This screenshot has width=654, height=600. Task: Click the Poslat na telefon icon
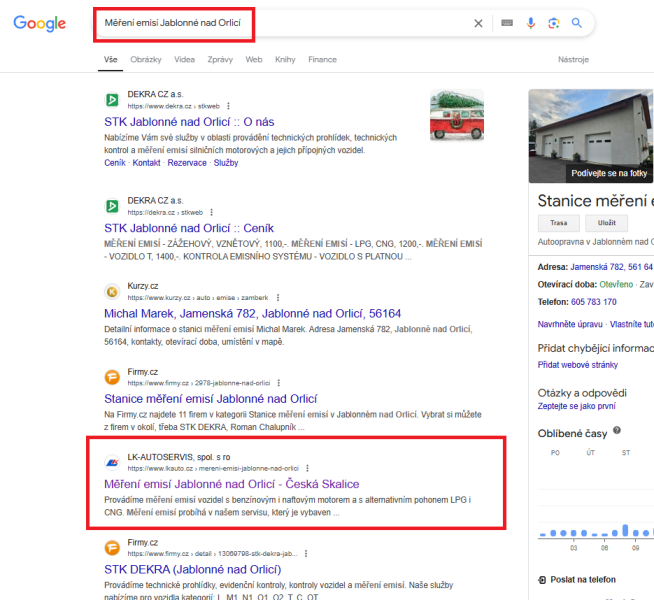point(542,580)
